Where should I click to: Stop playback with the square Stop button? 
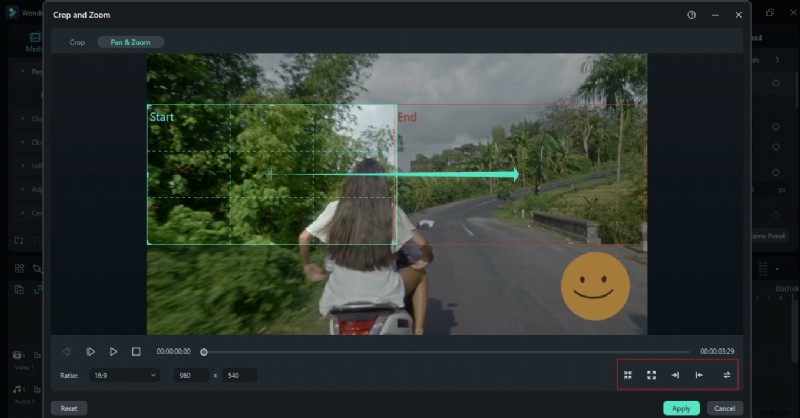[x=136, y=352]
